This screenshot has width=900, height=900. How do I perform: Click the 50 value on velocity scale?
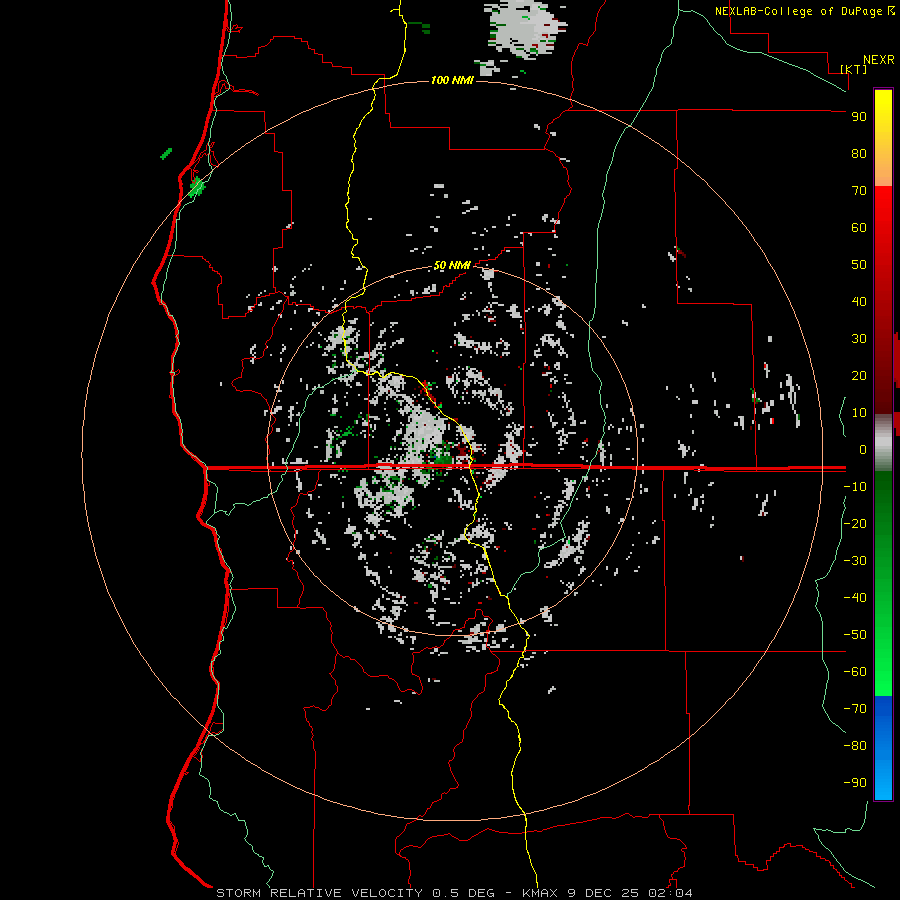859,265
